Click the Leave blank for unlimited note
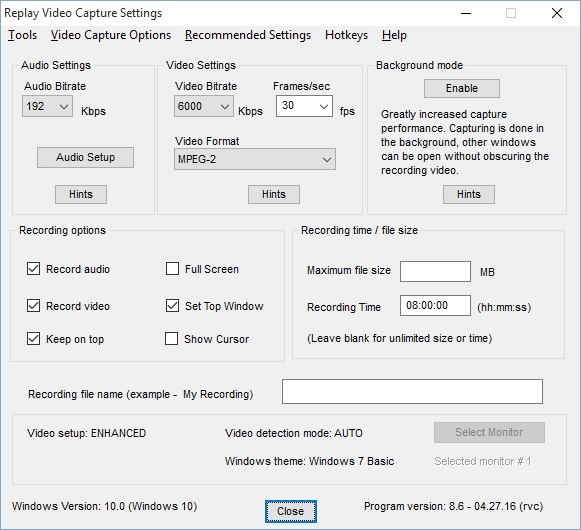The height and width of the screenshot is (530, 581). [x=399, y=338]
